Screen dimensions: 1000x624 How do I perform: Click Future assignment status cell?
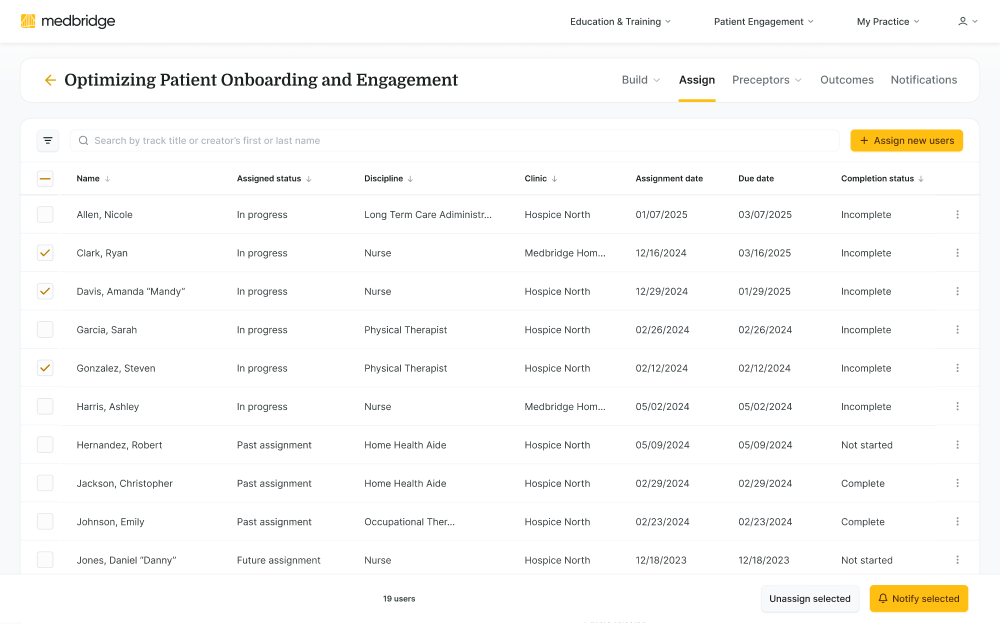[279, 560]
